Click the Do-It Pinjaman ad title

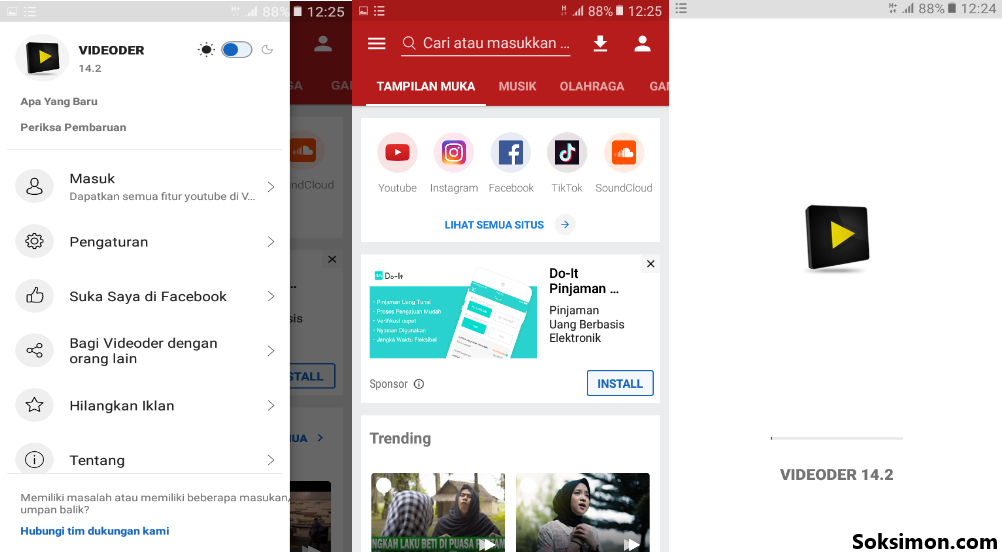coord(583,281)
